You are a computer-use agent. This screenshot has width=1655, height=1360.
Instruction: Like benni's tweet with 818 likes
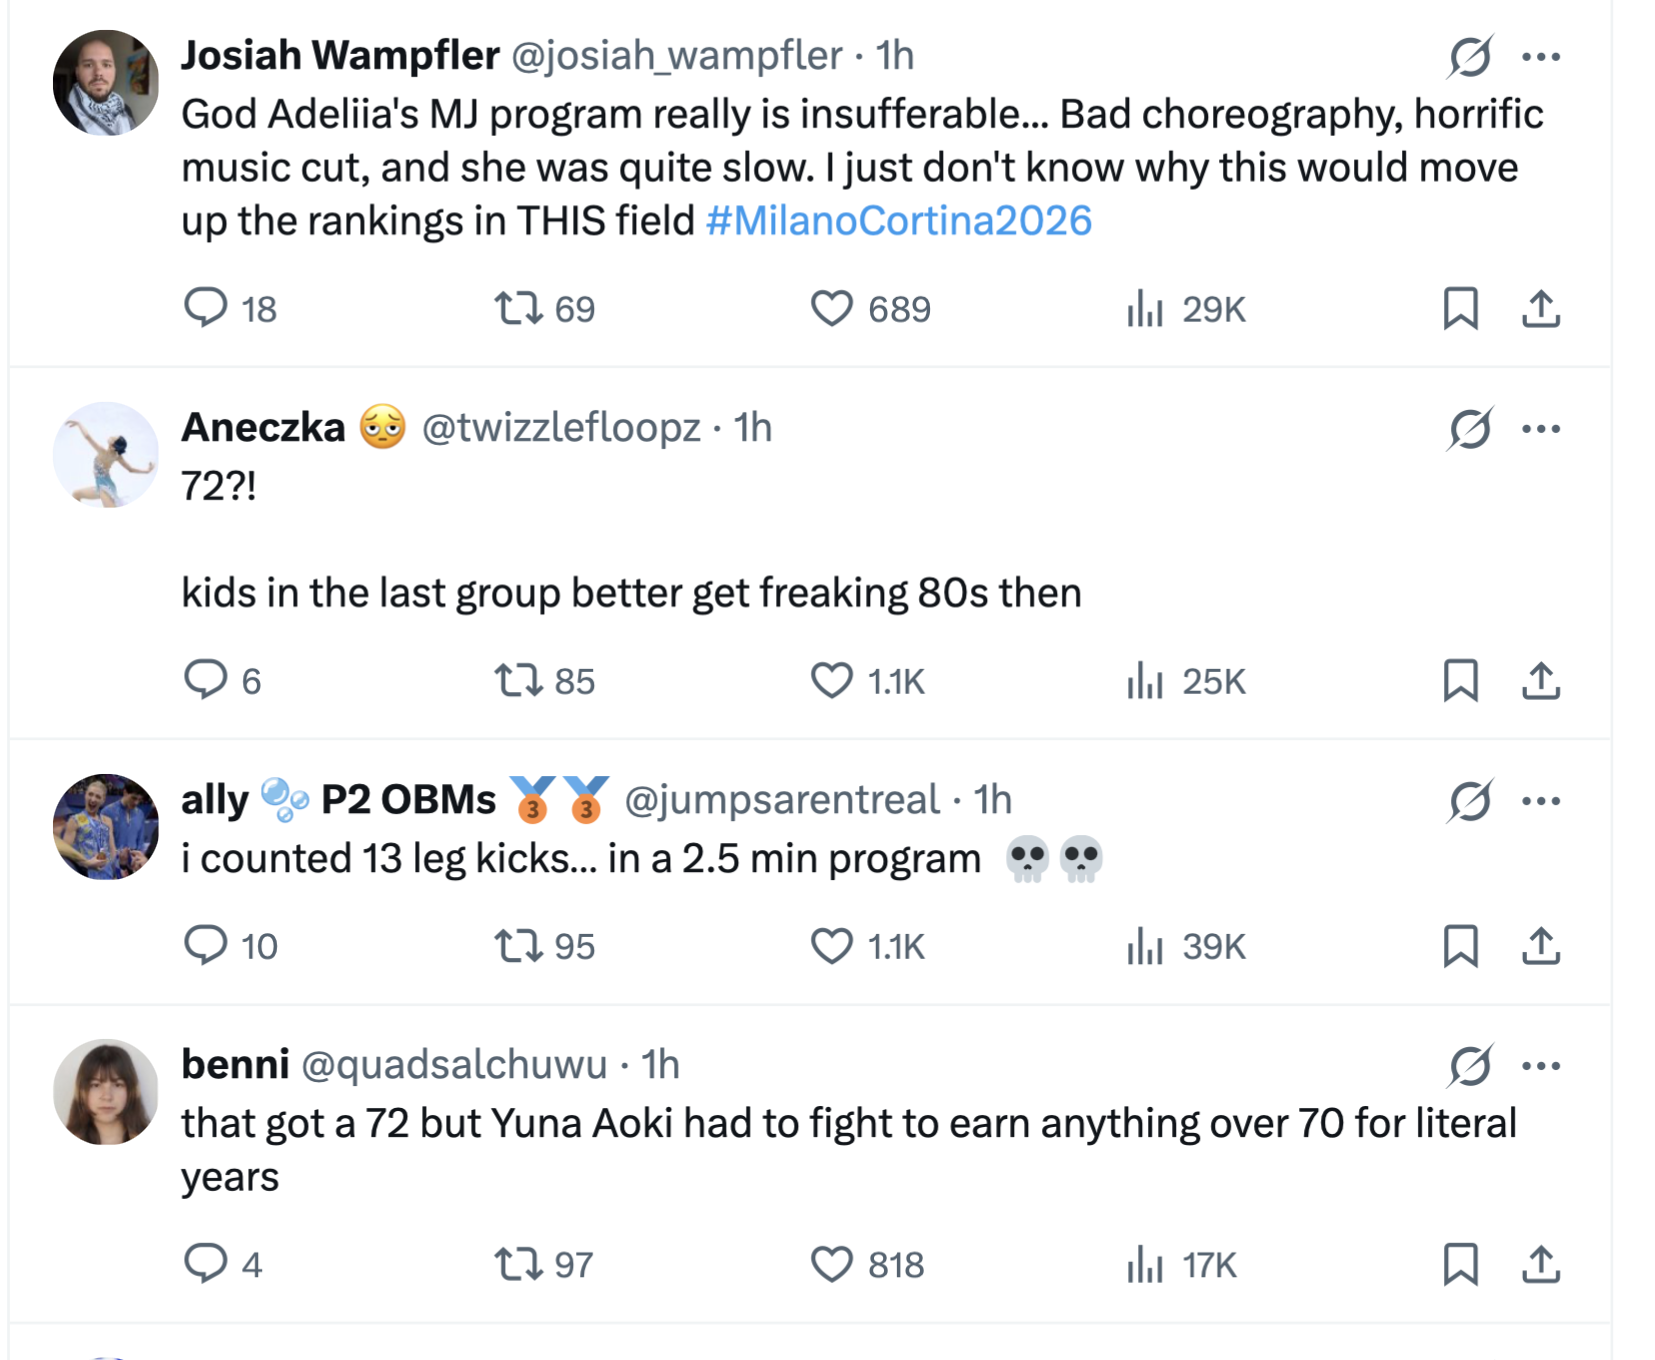click(831, 1264)
